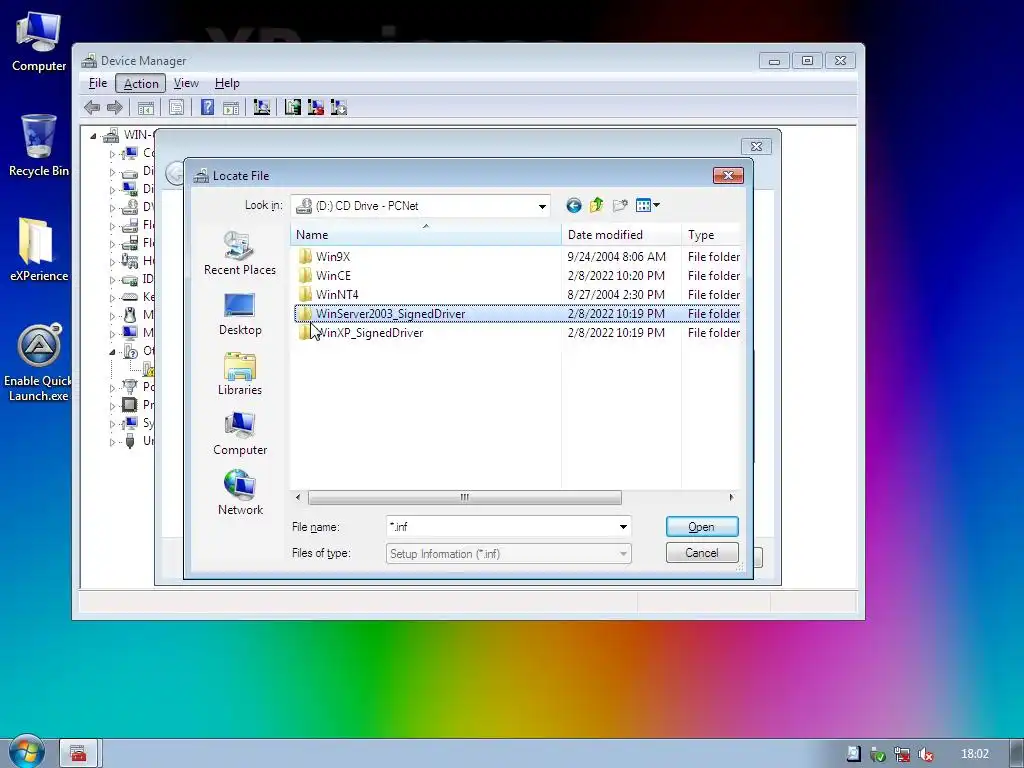Sort files by the Type column header
This screenshot has width=1024, height=768.
coord(711,234)
